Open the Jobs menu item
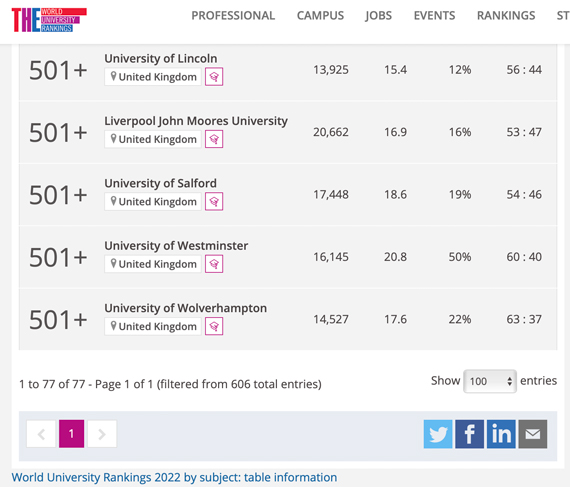 pyautogui.click(x=378, y=16)
